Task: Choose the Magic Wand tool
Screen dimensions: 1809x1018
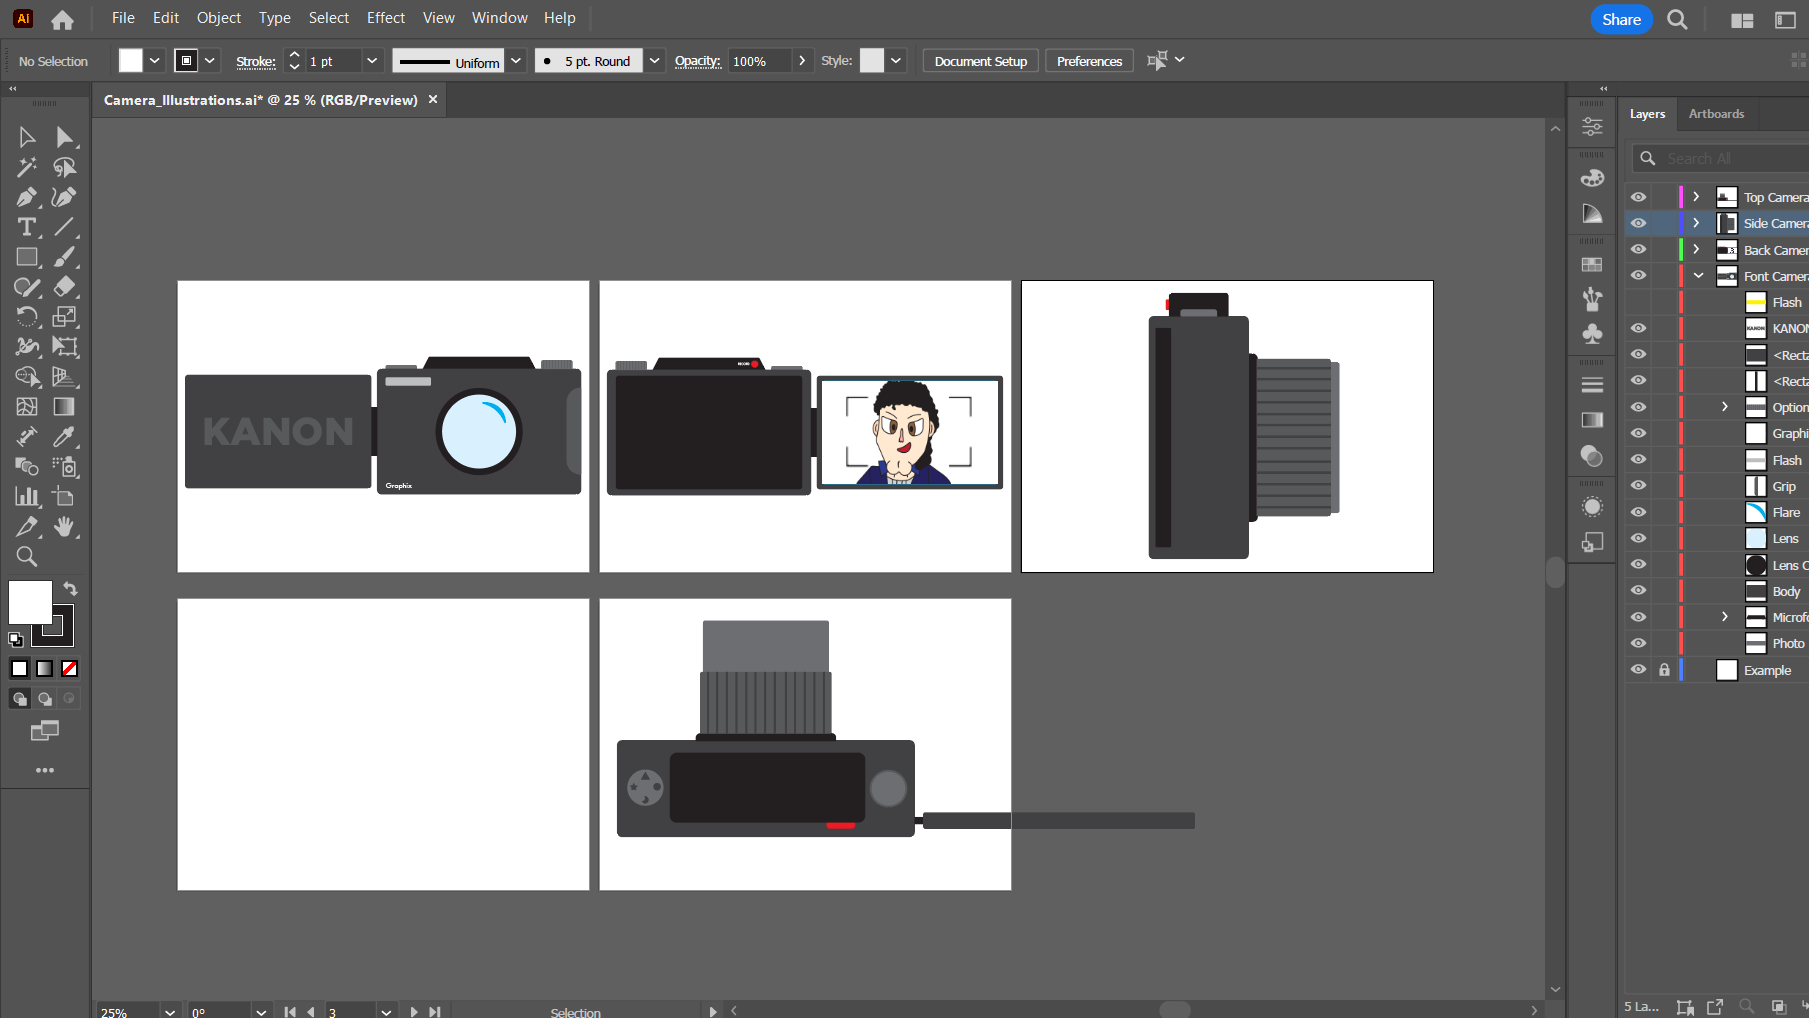Action: click(26, 167)
